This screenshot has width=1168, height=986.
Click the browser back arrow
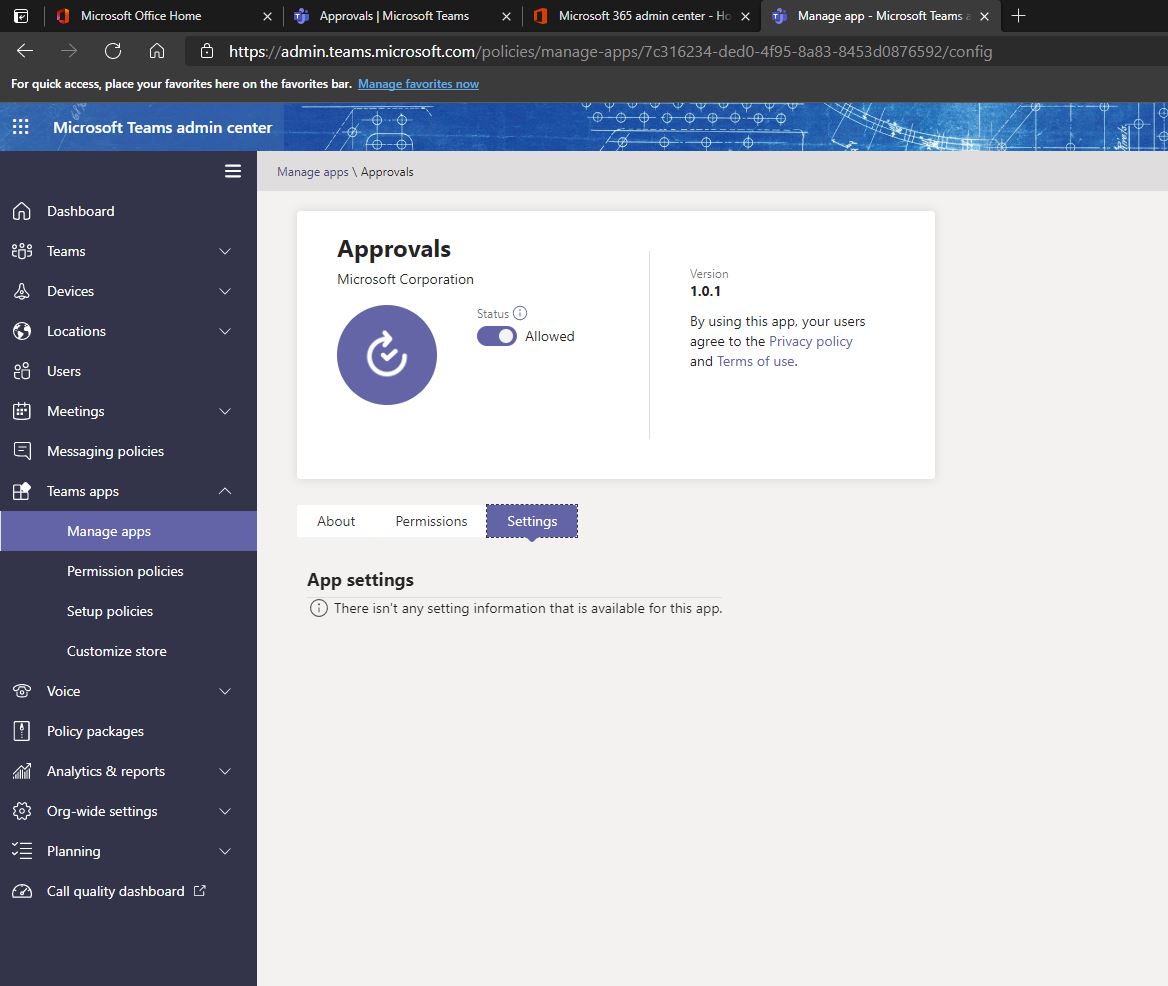coord(25,51)
